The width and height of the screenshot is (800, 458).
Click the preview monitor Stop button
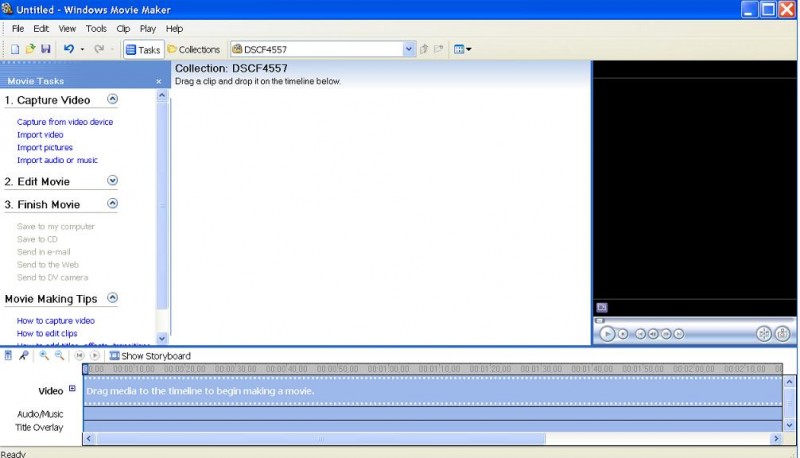pos(623,334)
